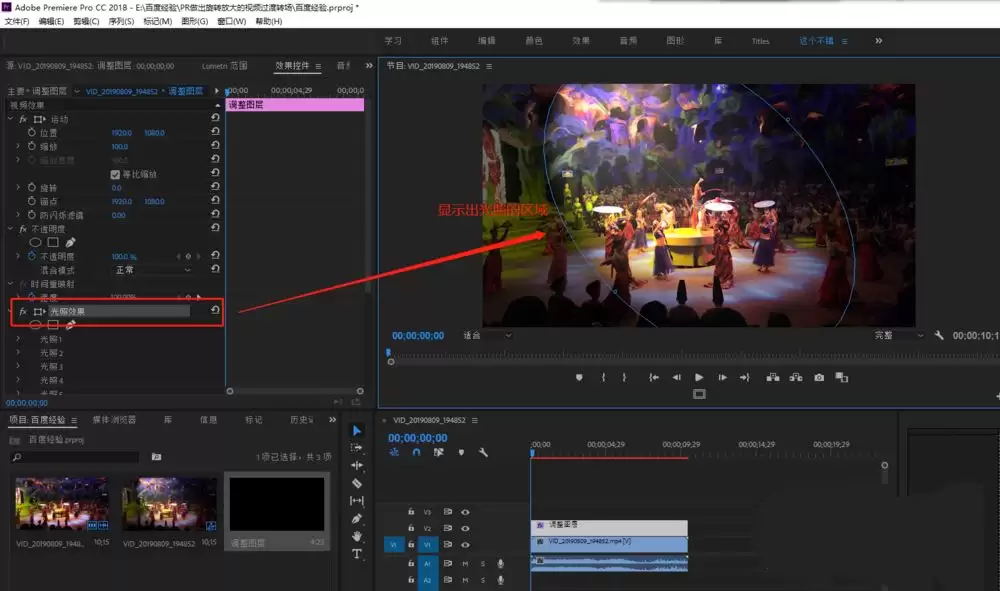This screenshot has width=1000, height=591.
Task: Switch to the 媒体浏览器 tab
Action: click(x=114, y=420)
